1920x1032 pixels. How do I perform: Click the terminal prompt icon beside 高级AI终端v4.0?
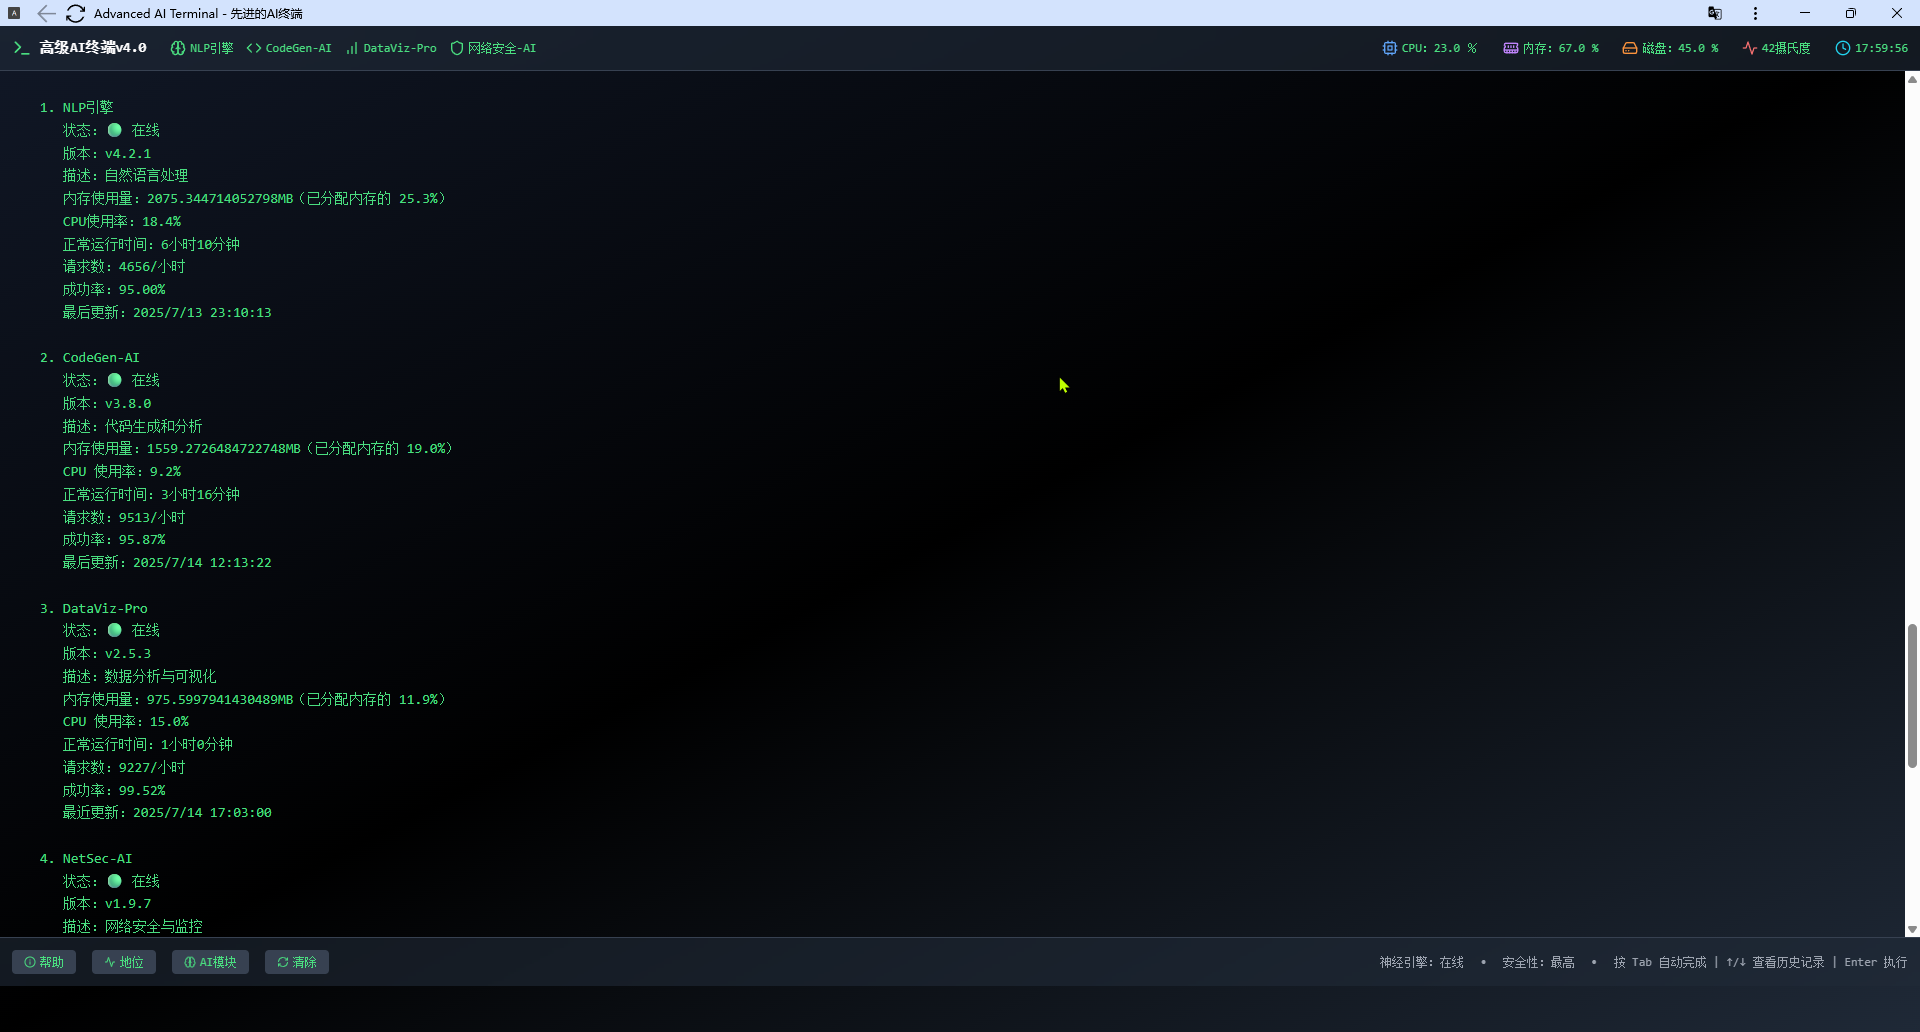point(20,47)
